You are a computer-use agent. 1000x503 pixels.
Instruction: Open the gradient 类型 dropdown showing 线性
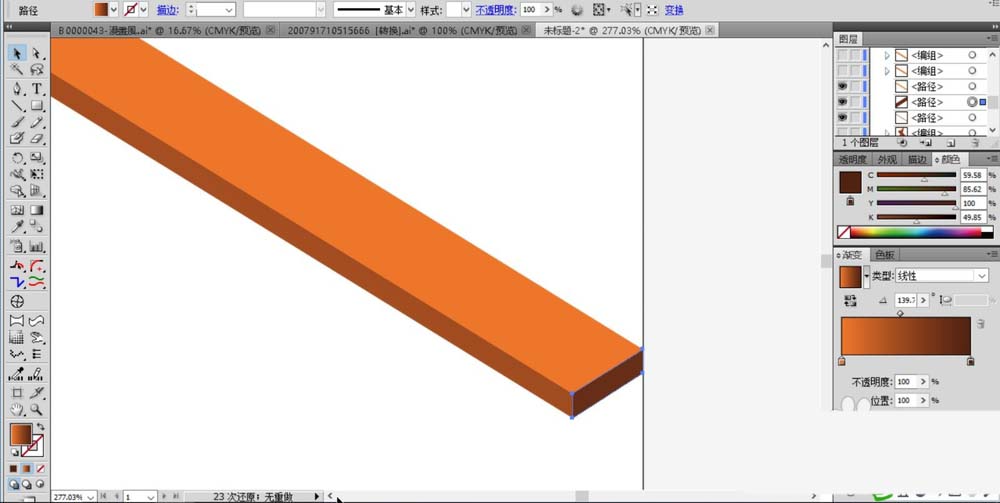tap(942, 276)
